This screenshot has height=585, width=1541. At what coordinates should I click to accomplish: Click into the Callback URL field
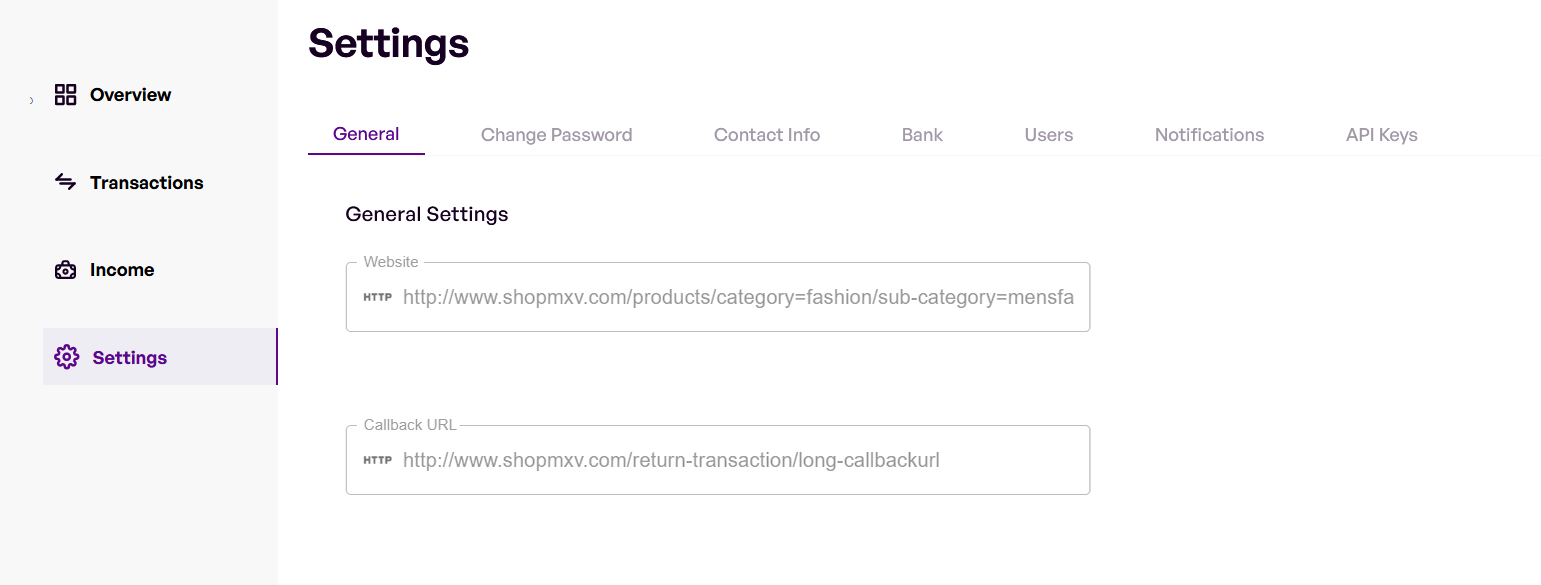(x=738, y=460)
